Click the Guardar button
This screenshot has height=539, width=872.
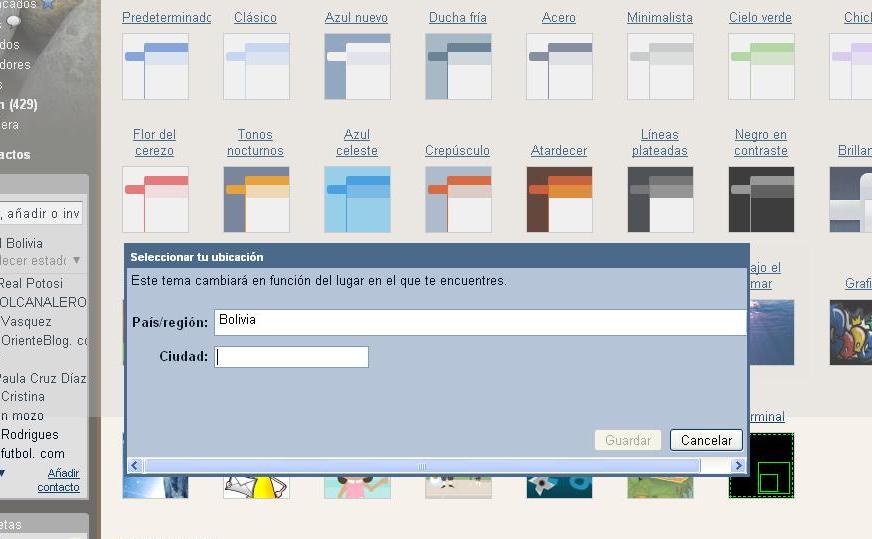[628, 440]
